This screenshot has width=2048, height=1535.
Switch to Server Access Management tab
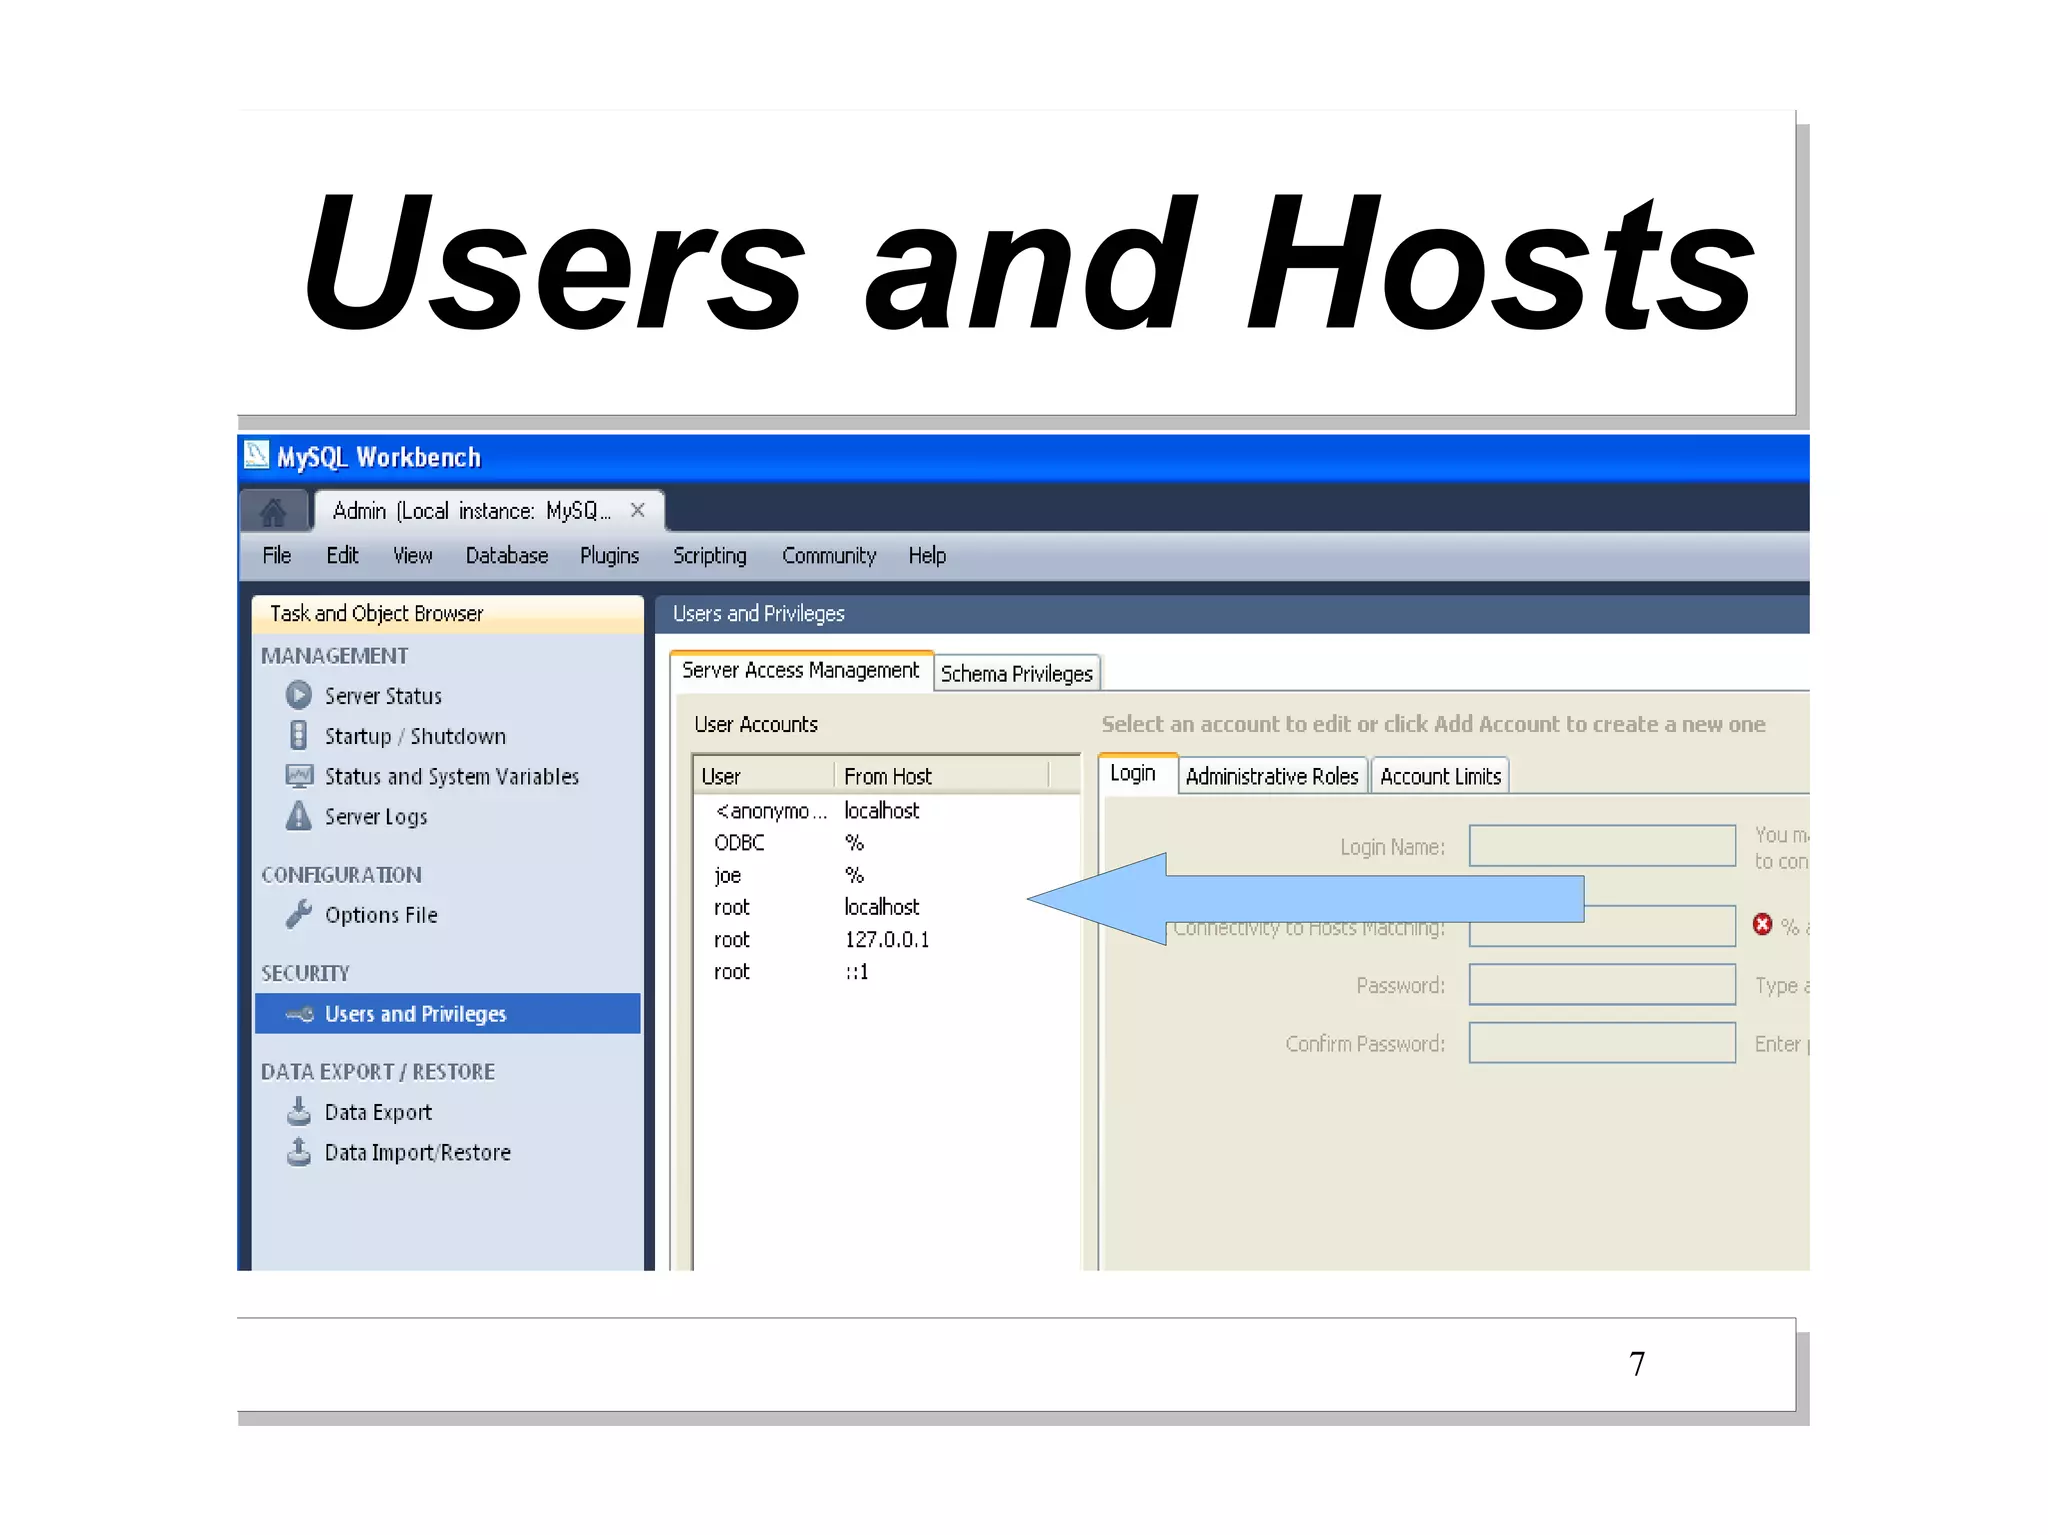[801, 670]
